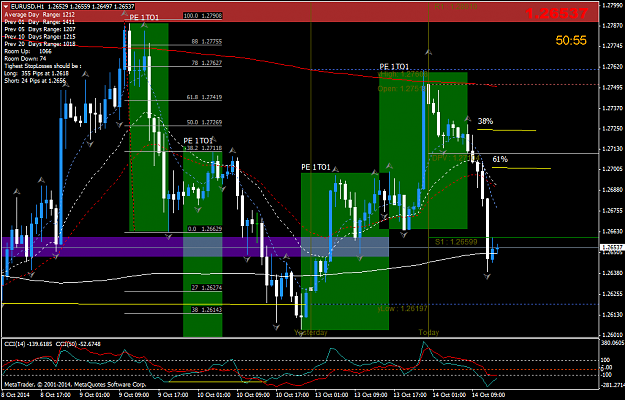Select the 'Prev 05 Days Range: 1207' line
This screenshot has height=400, width=625.
click(x=40, y=29)
